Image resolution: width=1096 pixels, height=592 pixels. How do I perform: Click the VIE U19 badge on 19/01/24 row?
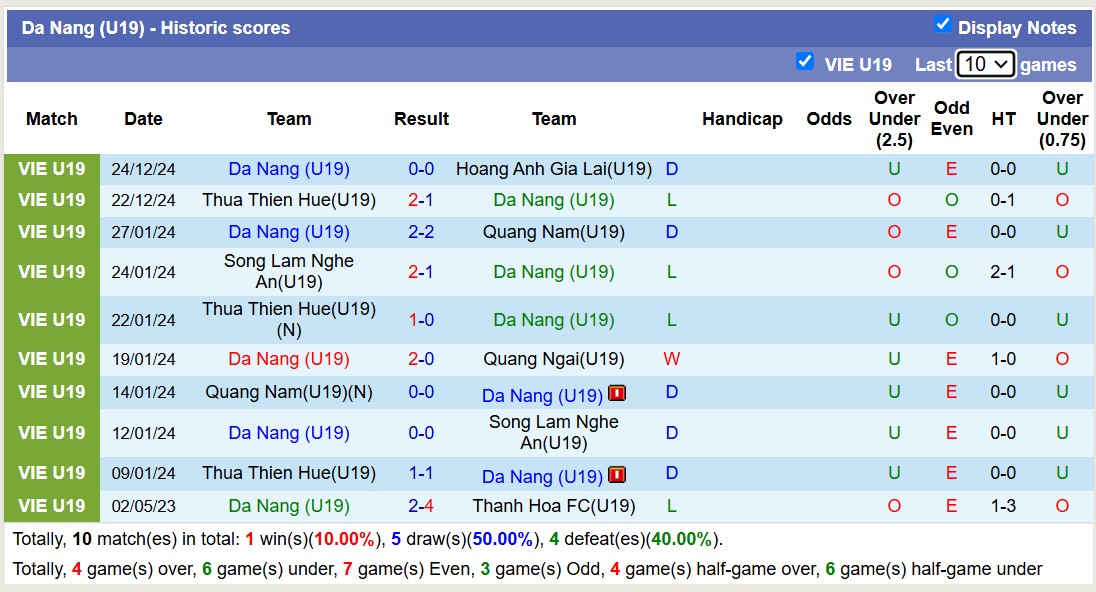[x=51, y=359]
